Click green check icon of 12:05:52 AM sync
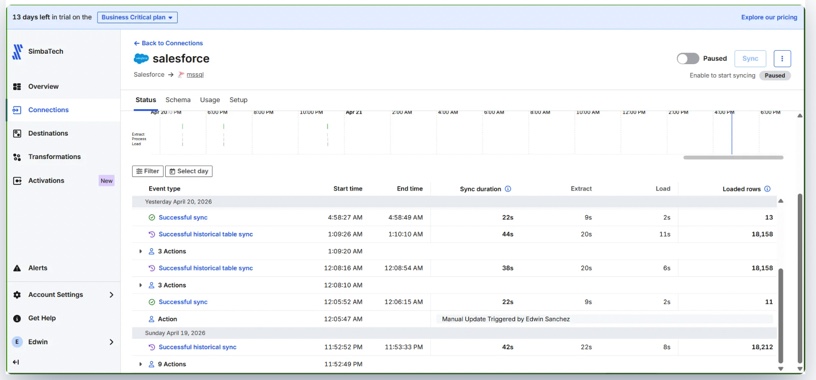The height and width of the screenshot is (380, 816). click(x=152, y=302)
